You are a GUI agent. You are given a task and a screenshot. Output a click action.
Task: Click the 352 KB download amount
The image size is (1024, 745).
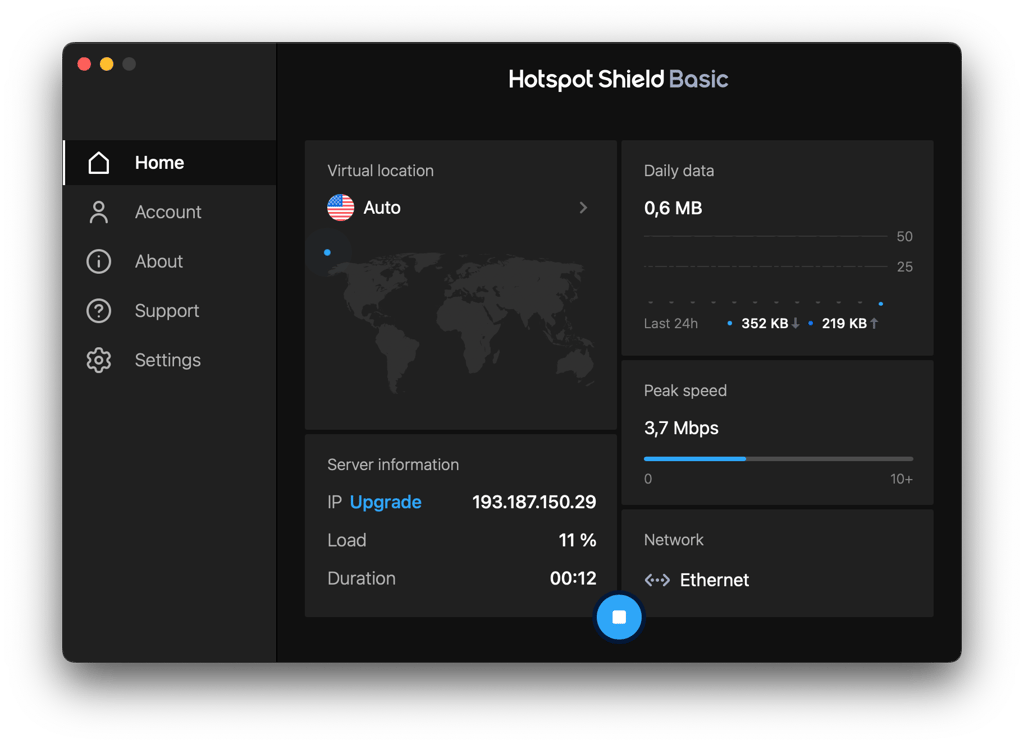click(765, 323)
